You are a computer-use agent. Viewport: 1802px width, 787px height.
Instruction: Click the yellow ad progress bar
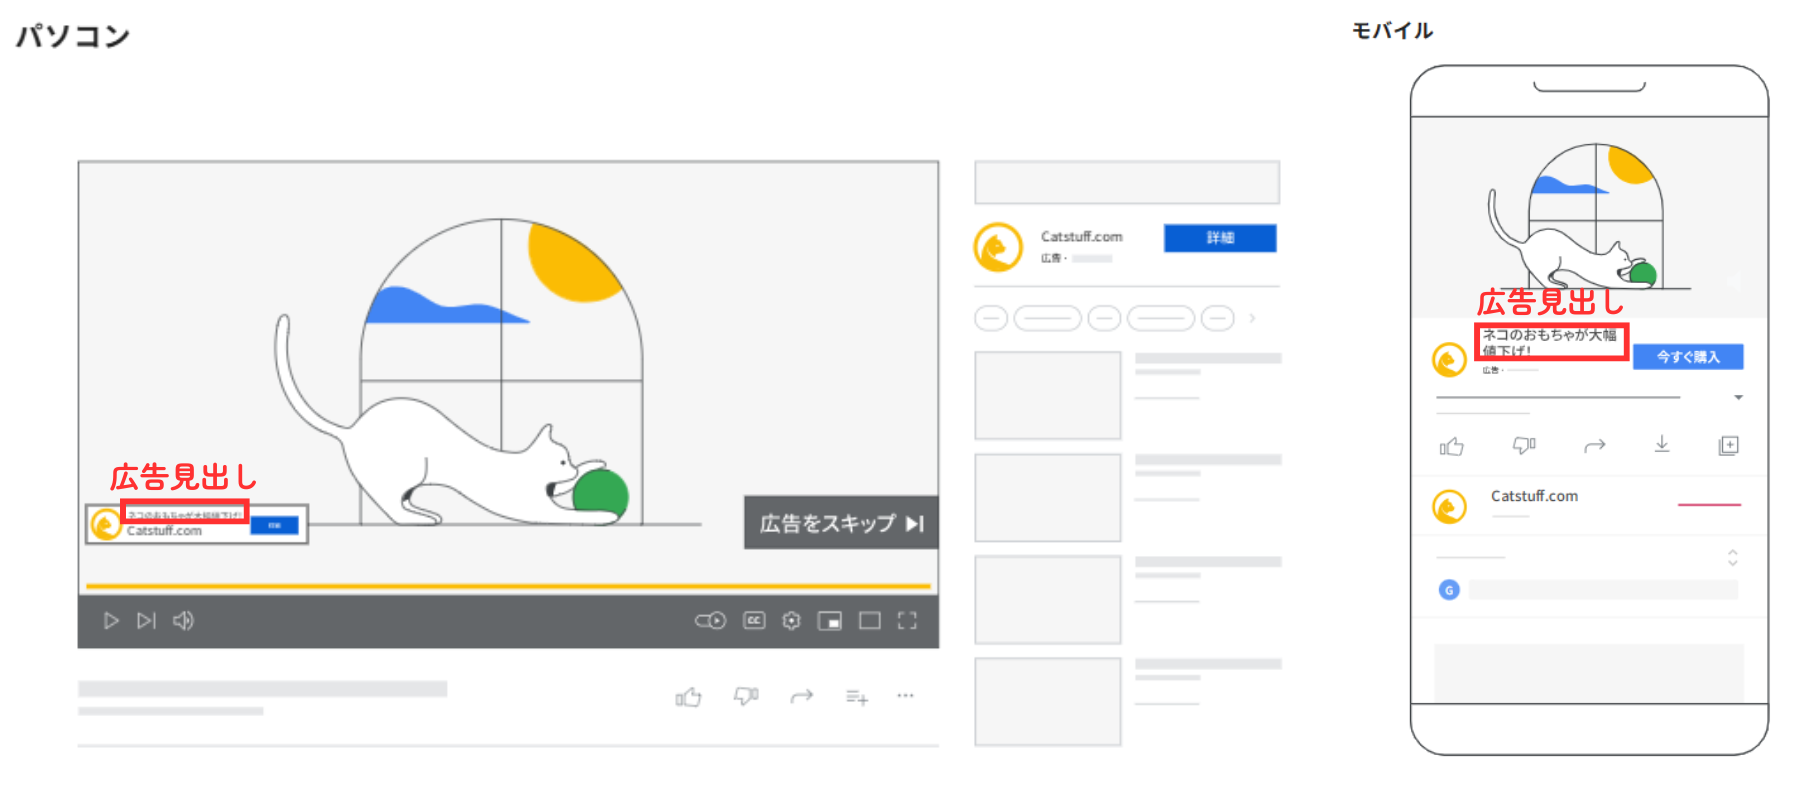[x=508, y=586]
